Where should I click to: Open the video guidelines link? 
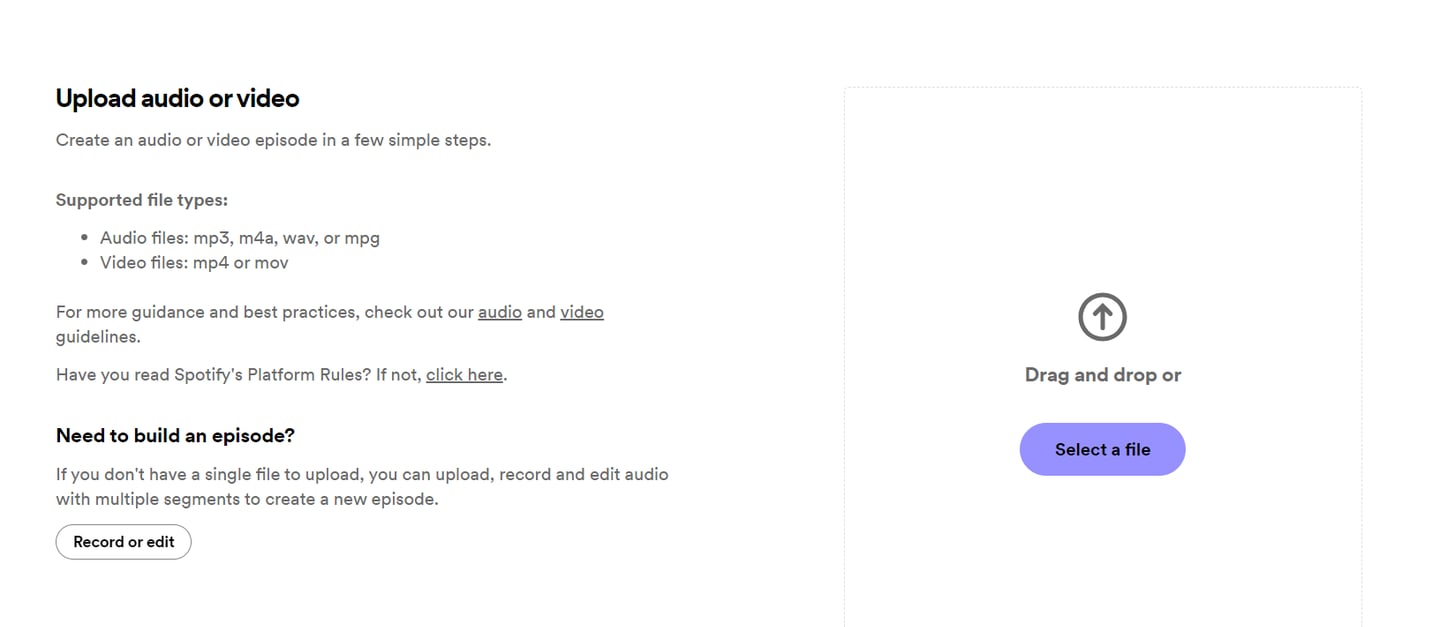(582, 312)
